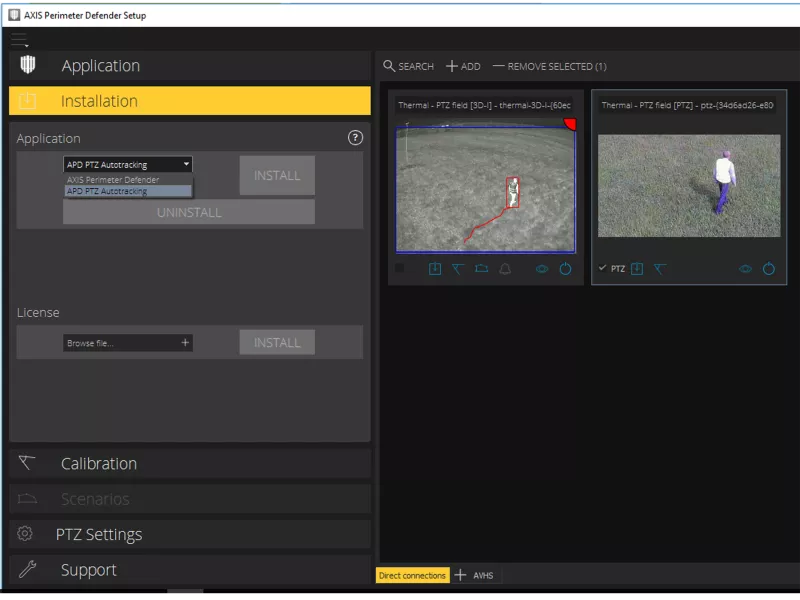Click scenarios icon under 3D-I thermal camera

(x=481, y=269)
